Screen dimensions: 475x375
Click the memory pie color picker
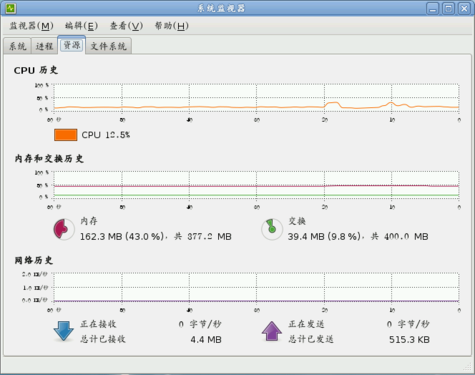64,229
